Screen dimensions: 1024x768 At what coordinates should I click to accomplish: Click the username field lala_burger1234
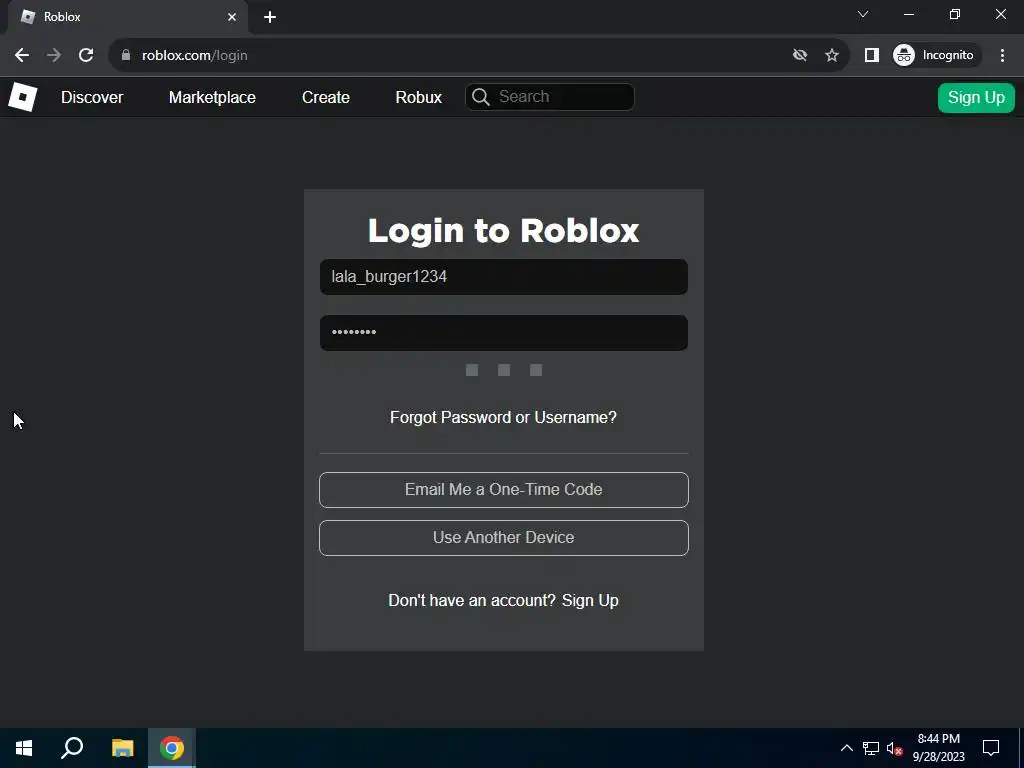tap(504, 277)
